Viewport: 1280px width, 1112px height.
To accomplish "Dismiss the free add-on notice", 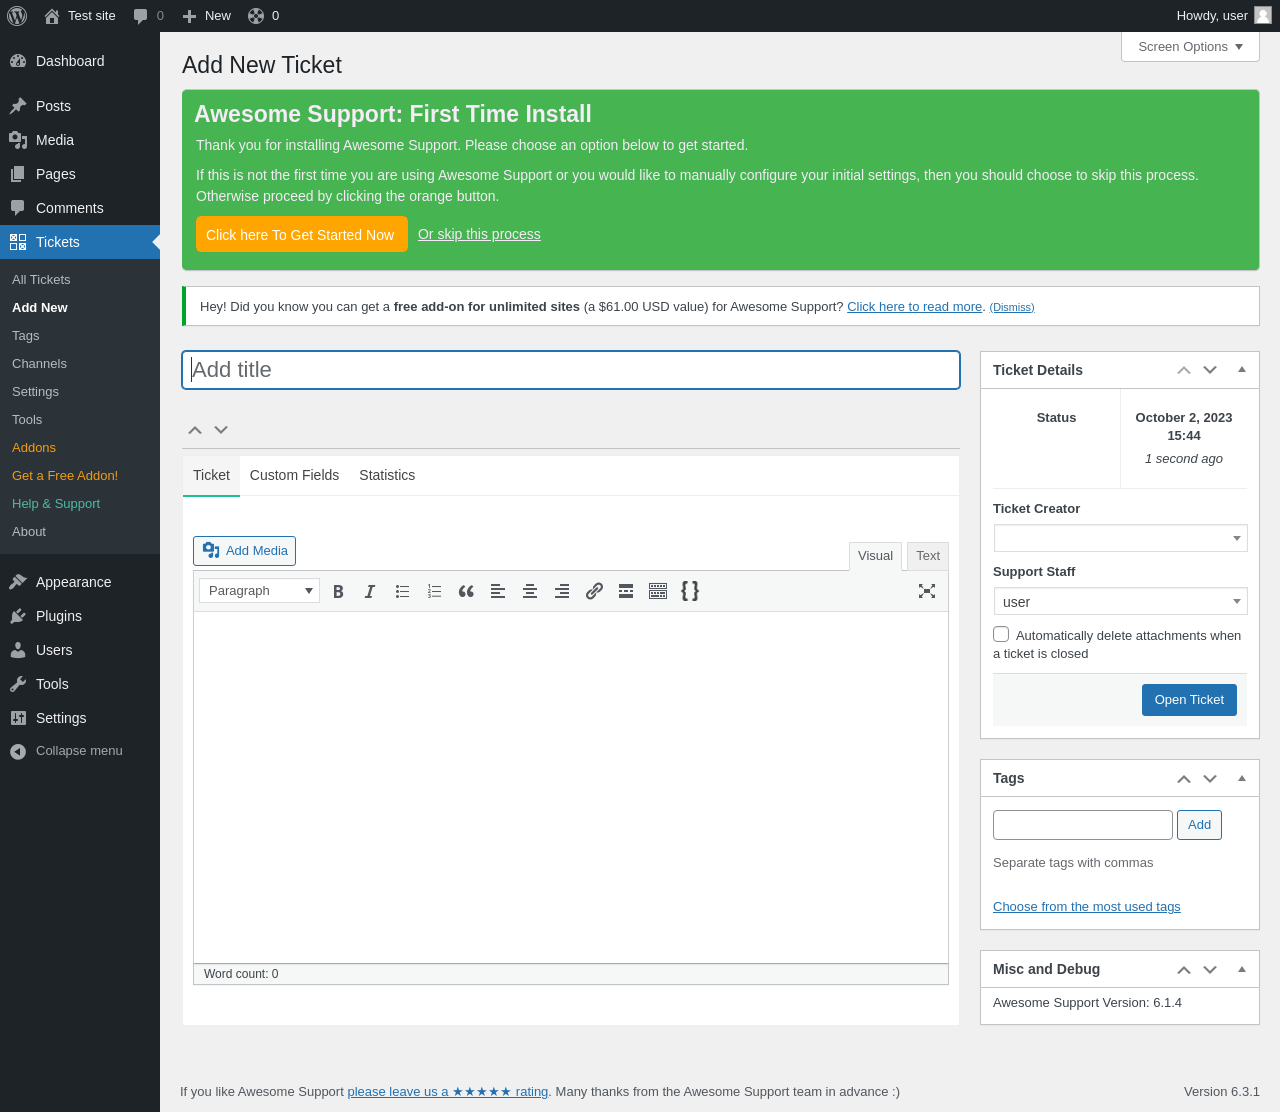I will pyautogui.click(x=1012, y=307).
